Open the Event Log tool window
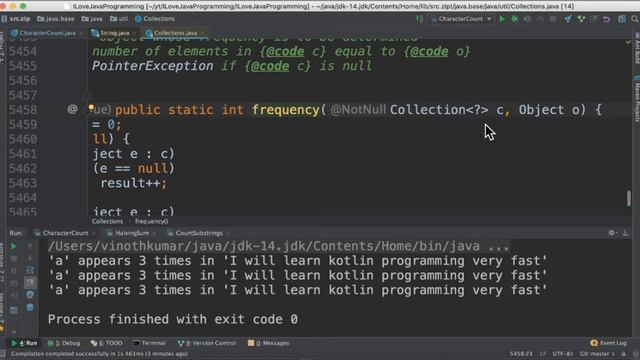Image resolution: width=640 pixels, height=360 pixels. click(609, 343)
